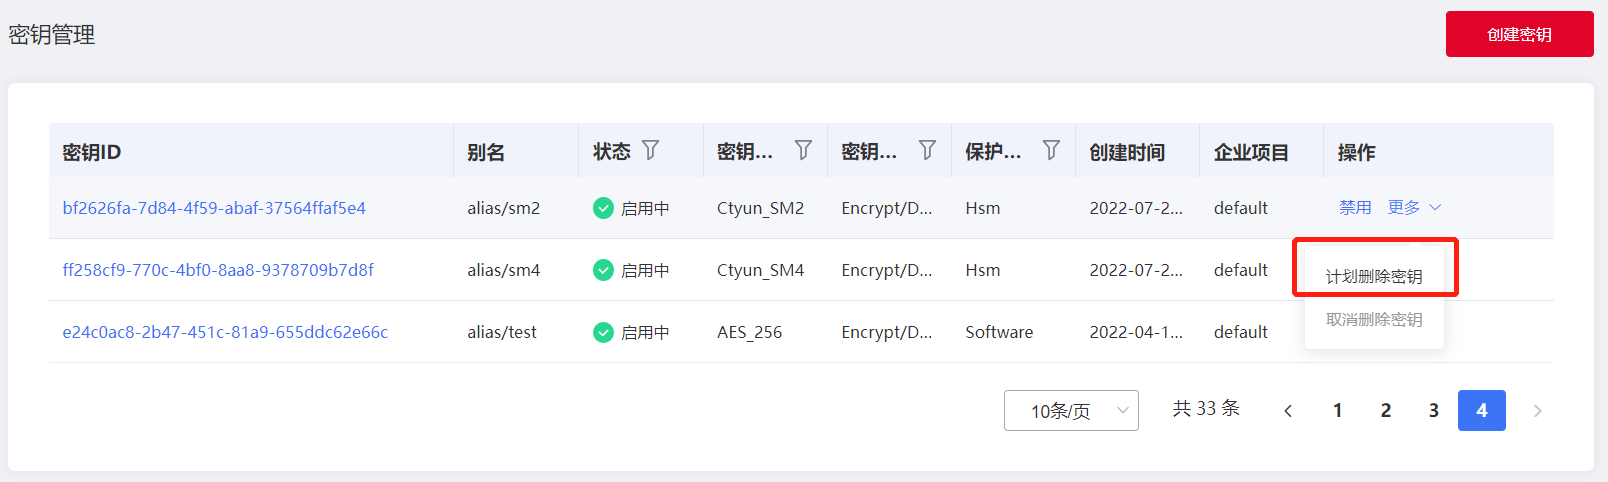1608x482 pixels.
Task: Click green status icon for alias/test row
Action: point(603,332)
